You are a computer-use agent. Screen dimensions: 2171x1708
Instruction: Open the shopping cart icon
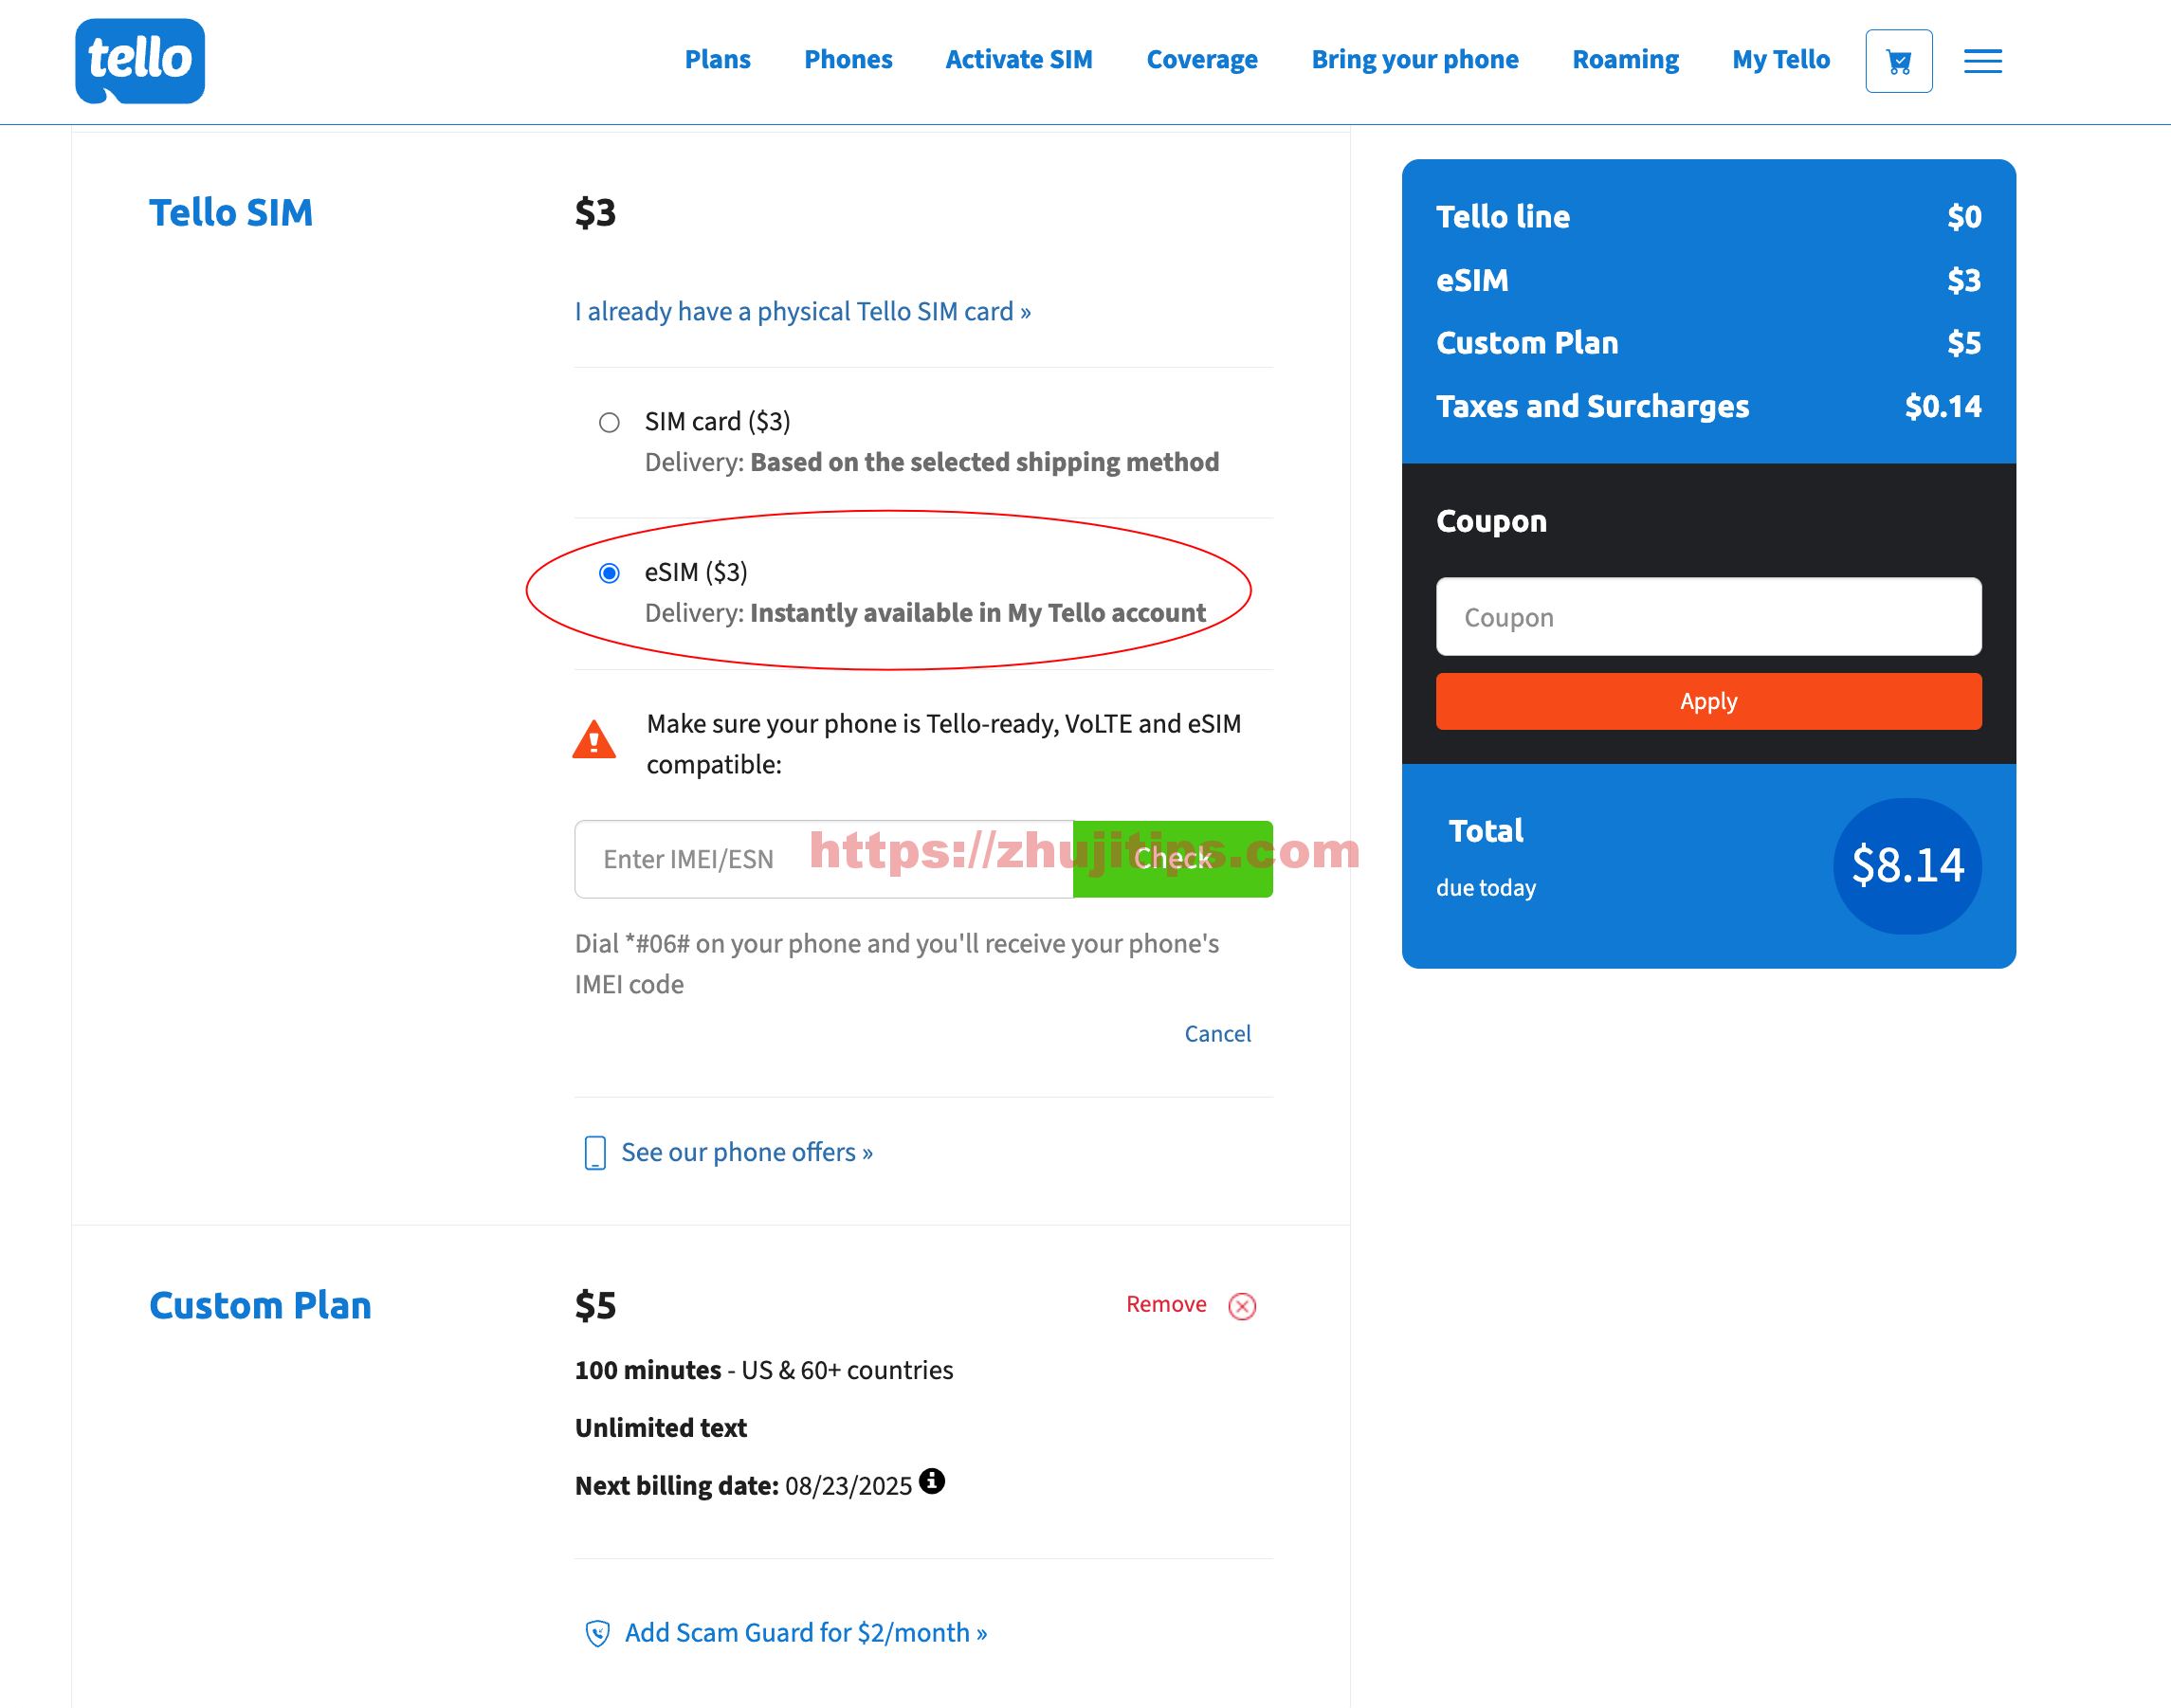[1898, 61]
